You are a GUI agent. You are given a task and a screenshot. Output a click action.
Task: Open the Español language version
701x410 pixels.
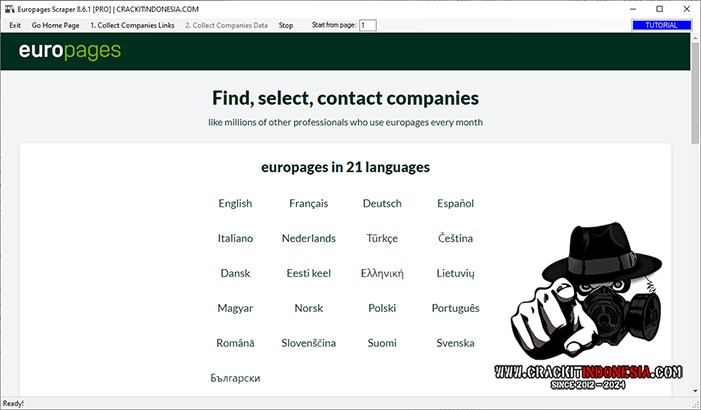(455, 204)
